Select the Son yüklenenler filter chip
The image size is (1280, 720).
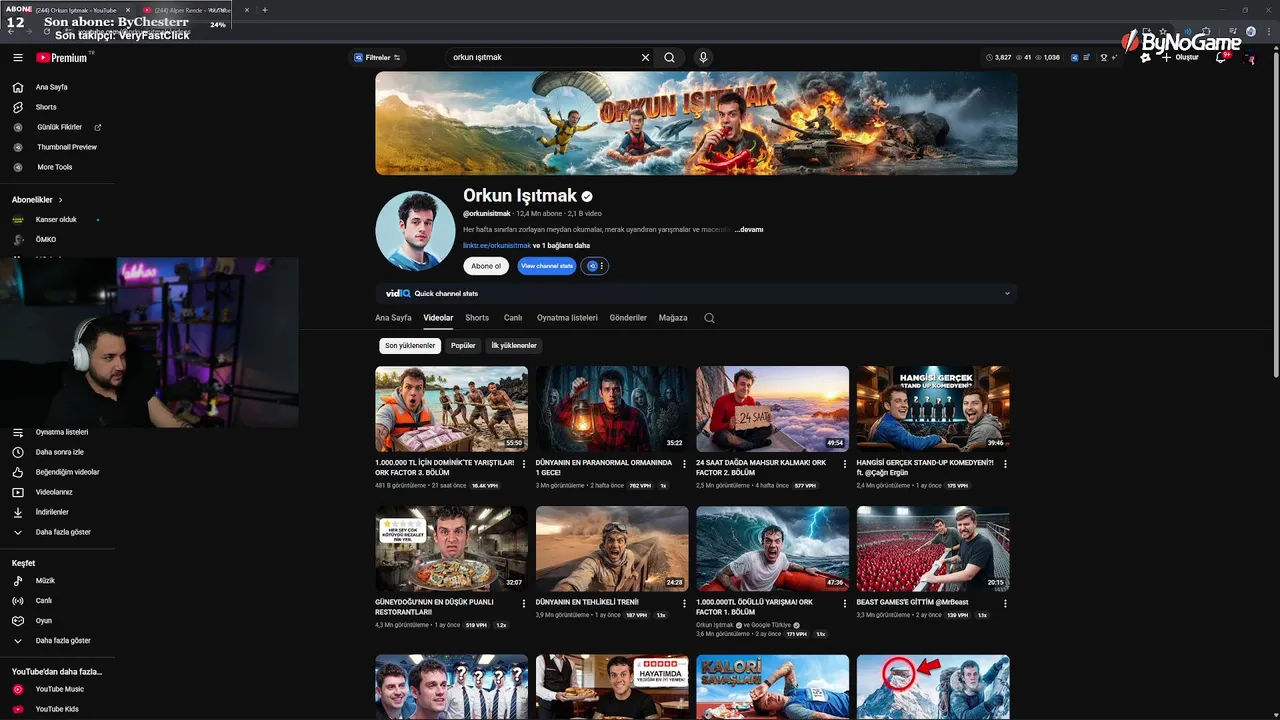410,346
